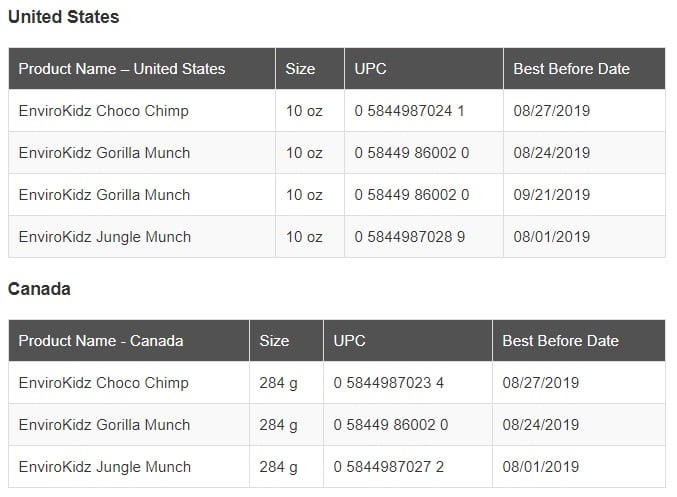Click EnviroKidz Choco Chimp in United States table
Screen dimensions: 677x497
(x=103, y=111)
